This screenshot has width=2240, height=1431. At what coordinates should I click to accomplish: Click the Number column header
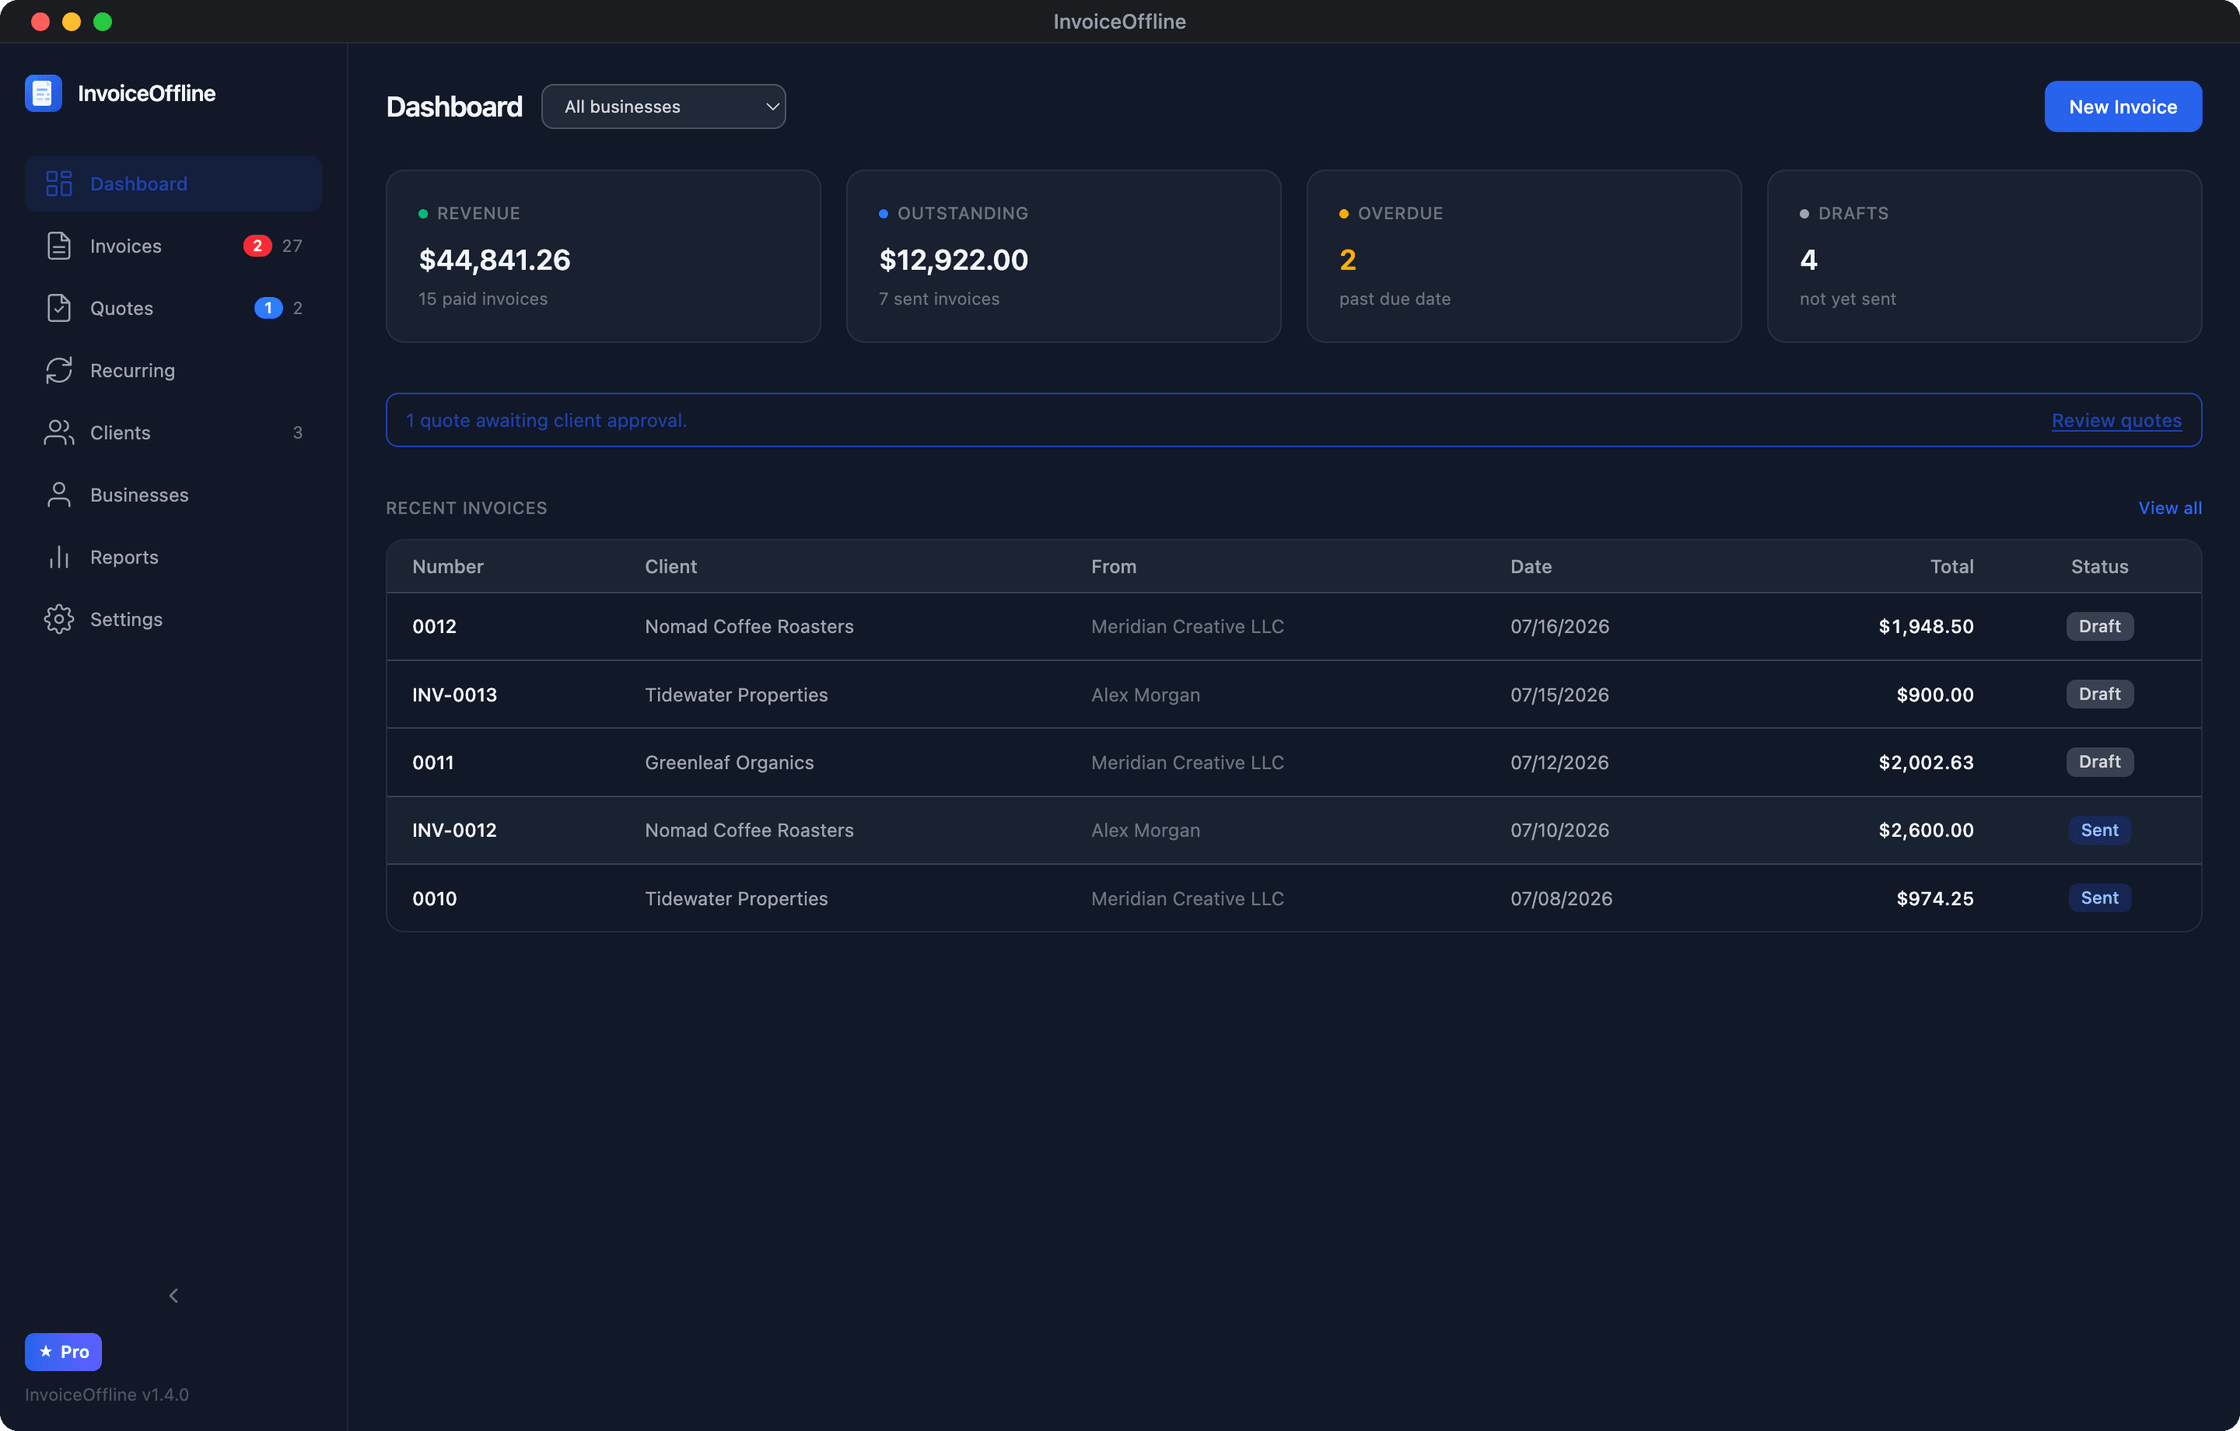point(447,566)
